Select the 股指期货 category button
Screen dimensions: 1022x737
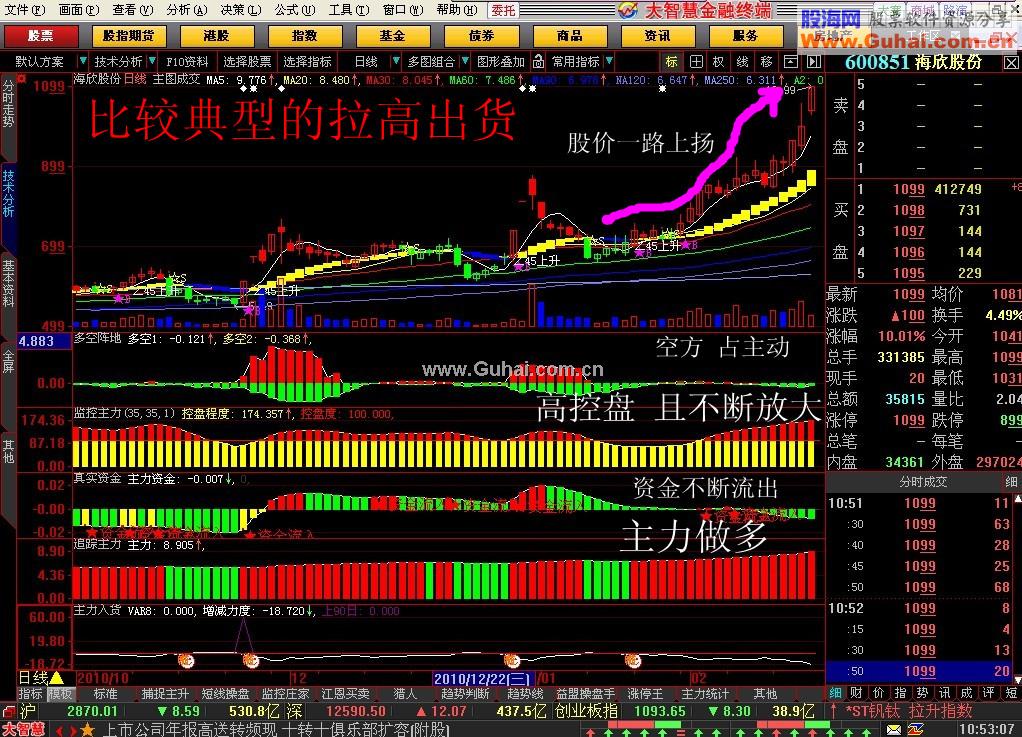pos(129,36)
